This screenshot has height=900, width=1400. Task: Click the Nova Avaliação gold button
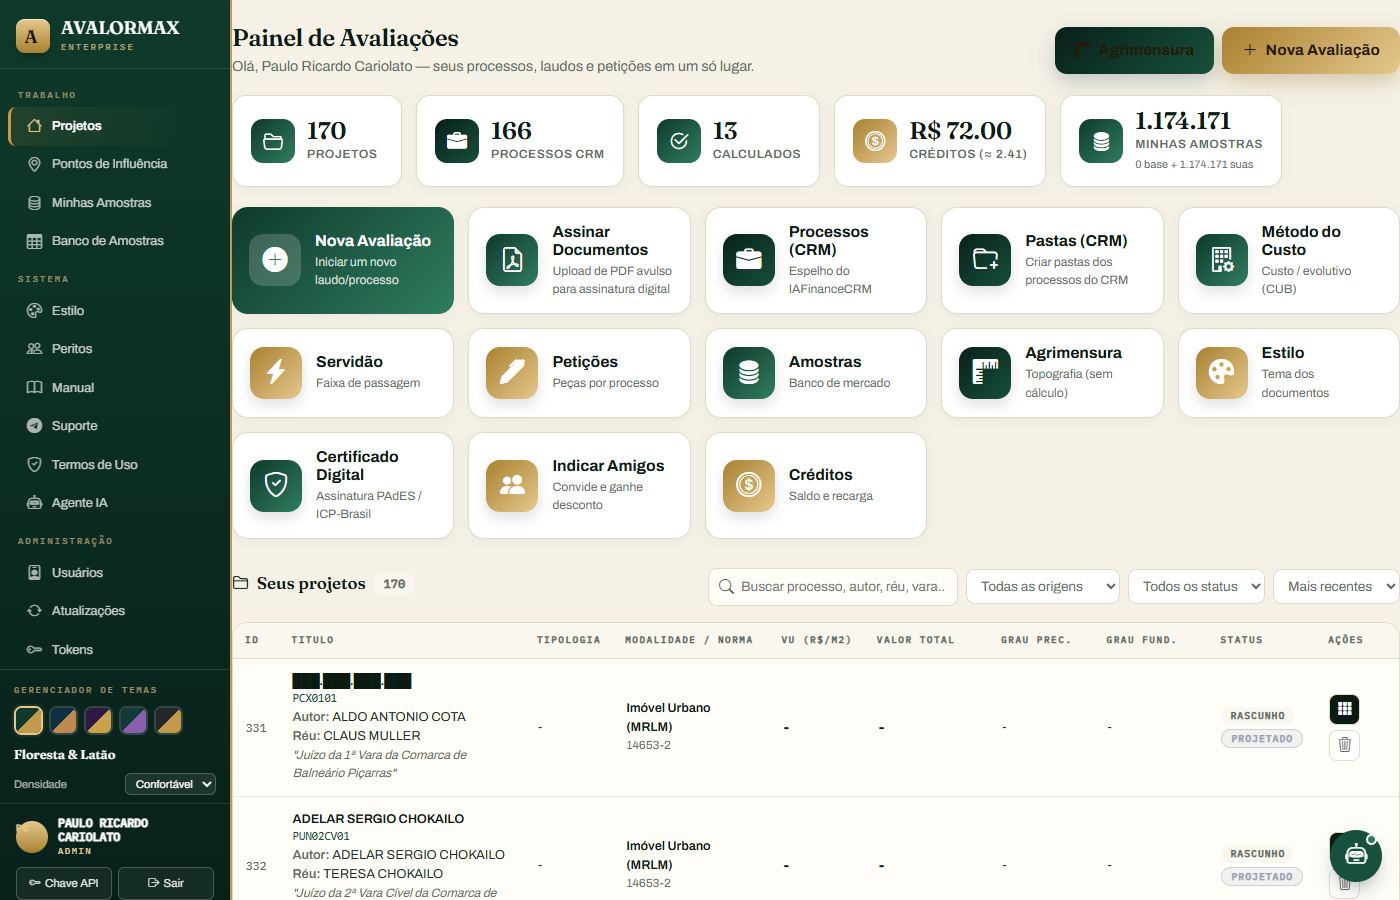[1311, 50]
